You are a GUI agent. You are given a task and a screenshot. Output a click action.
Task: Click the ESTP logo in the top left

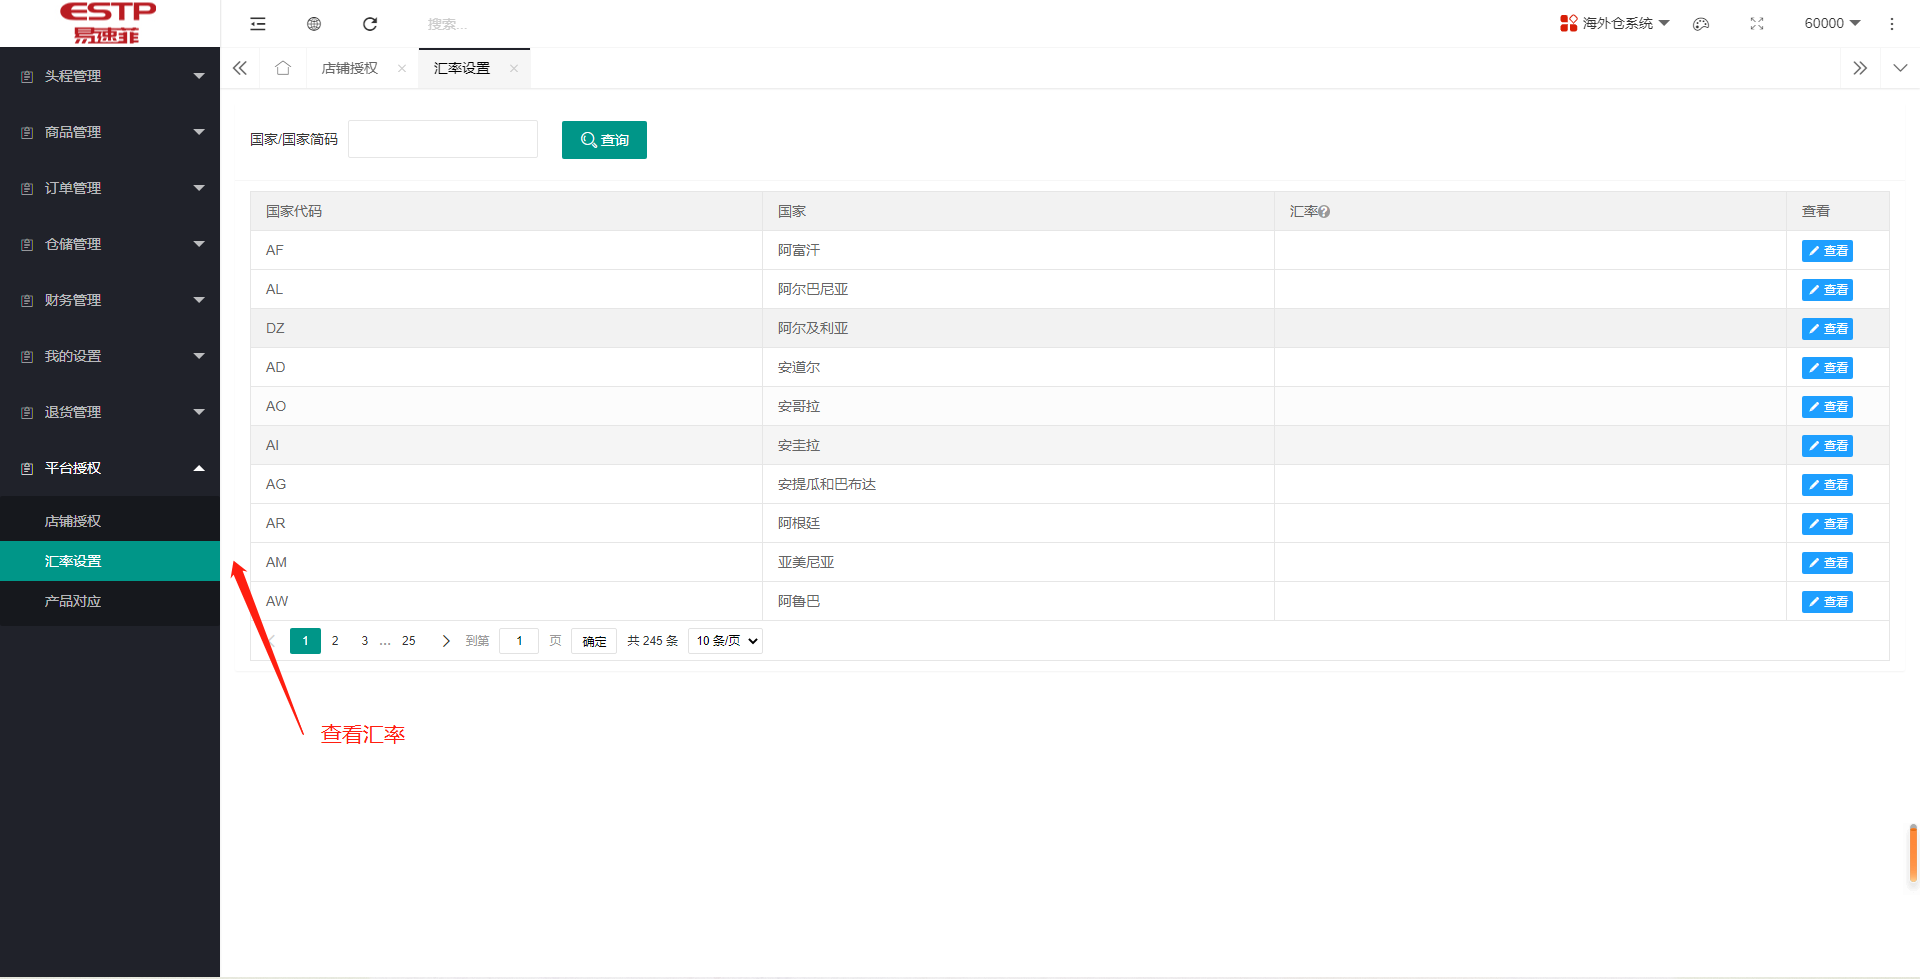tap(107, 22)
